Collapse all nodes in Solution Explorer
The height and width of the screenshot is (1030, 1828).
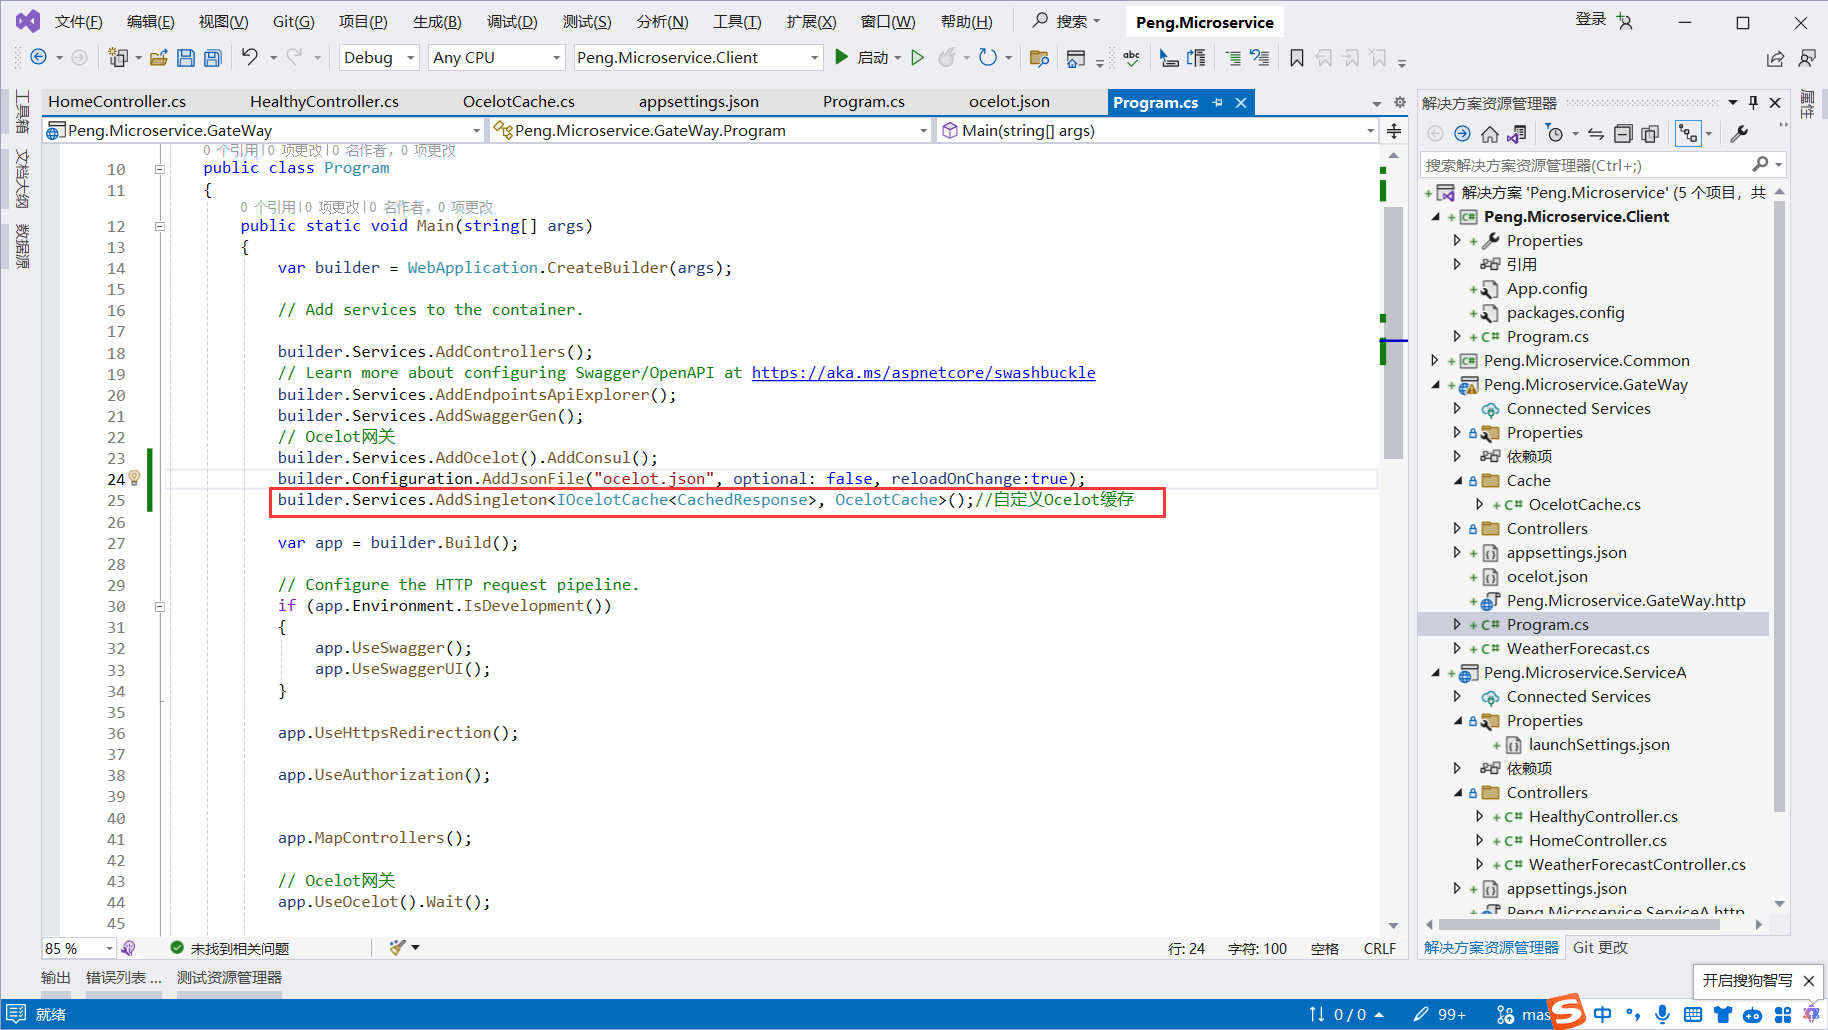point(1623,133)
